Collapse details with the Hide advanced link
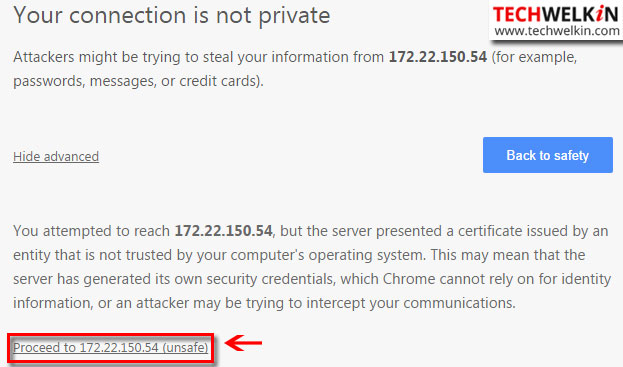 [x=56, y=156]
